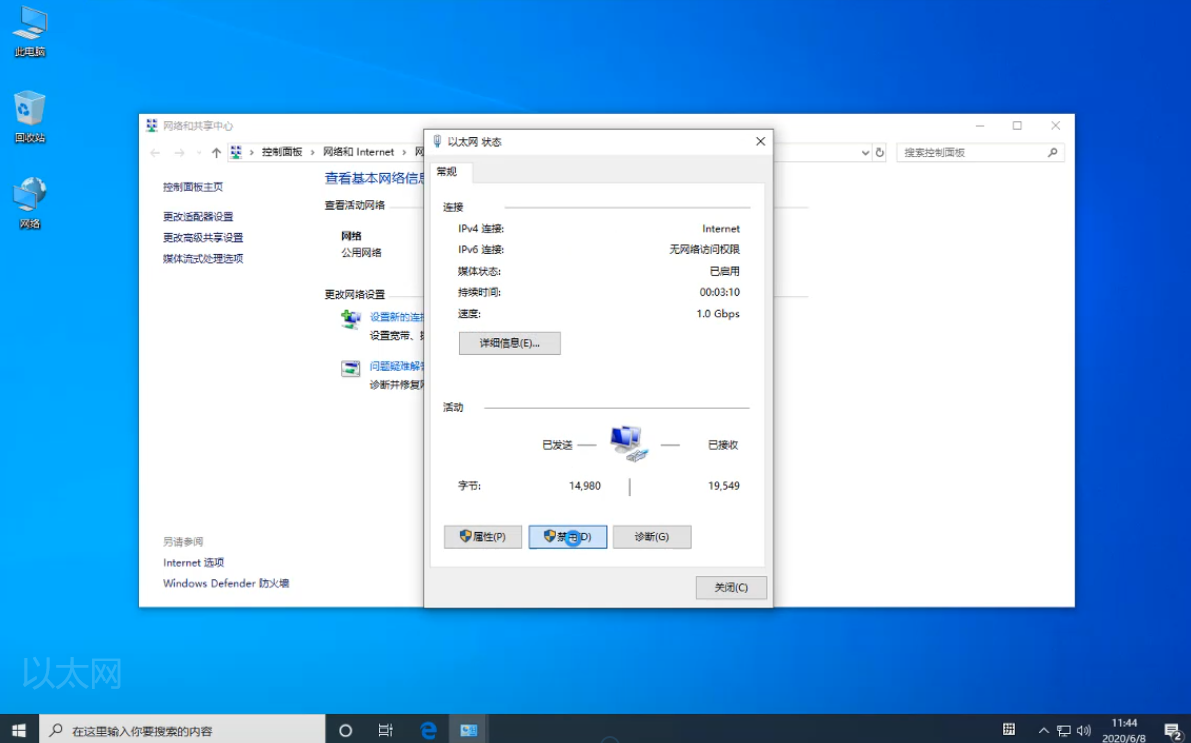This screenshot has width=1191, height=743.
Task: Switch to the 常规 tab in Ethernet Status
Action: pos(446,172)
